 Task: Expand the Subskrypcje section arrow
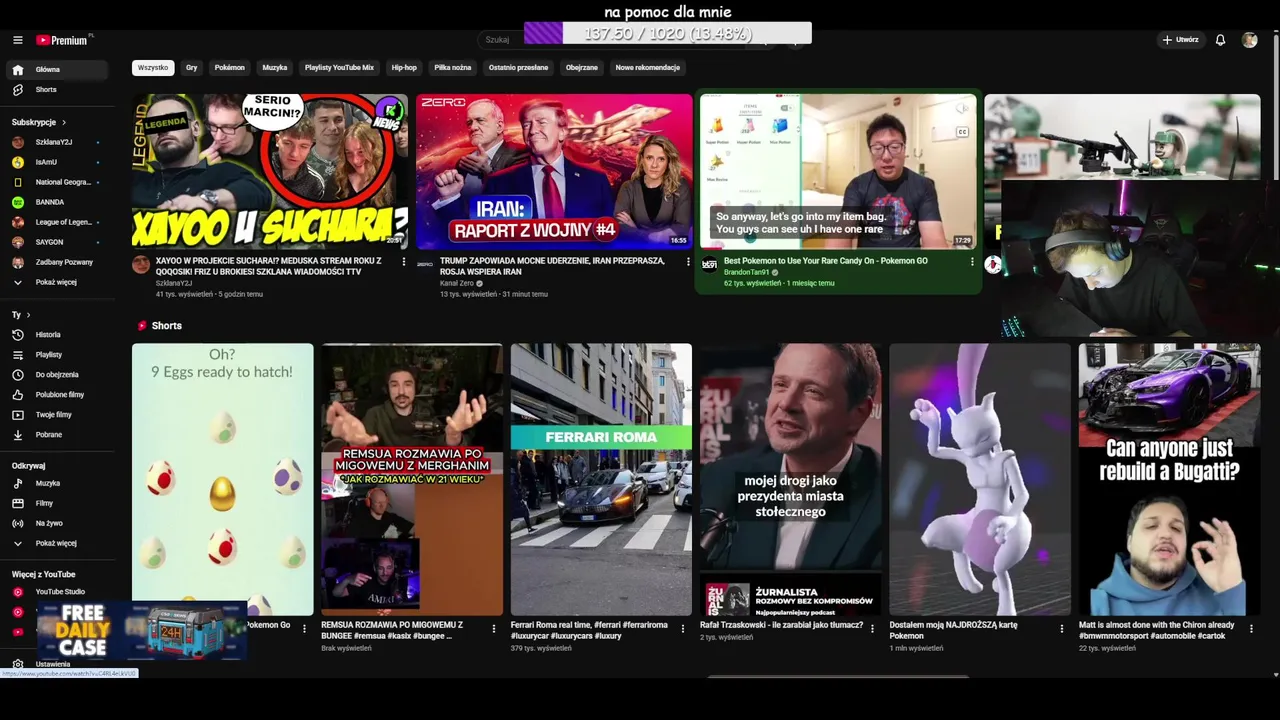pos(64,122)
